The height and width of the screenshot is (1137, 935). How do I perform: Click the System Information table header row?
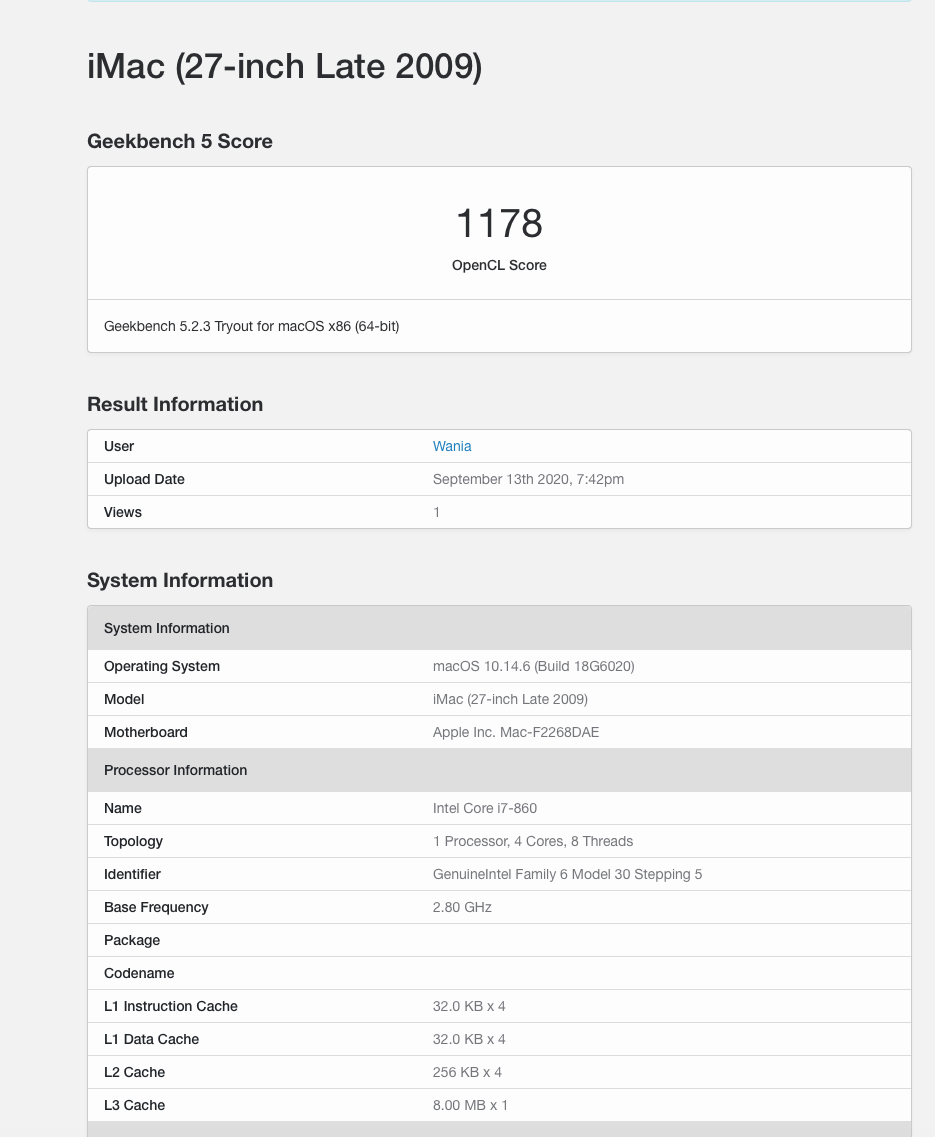[499, 628]
